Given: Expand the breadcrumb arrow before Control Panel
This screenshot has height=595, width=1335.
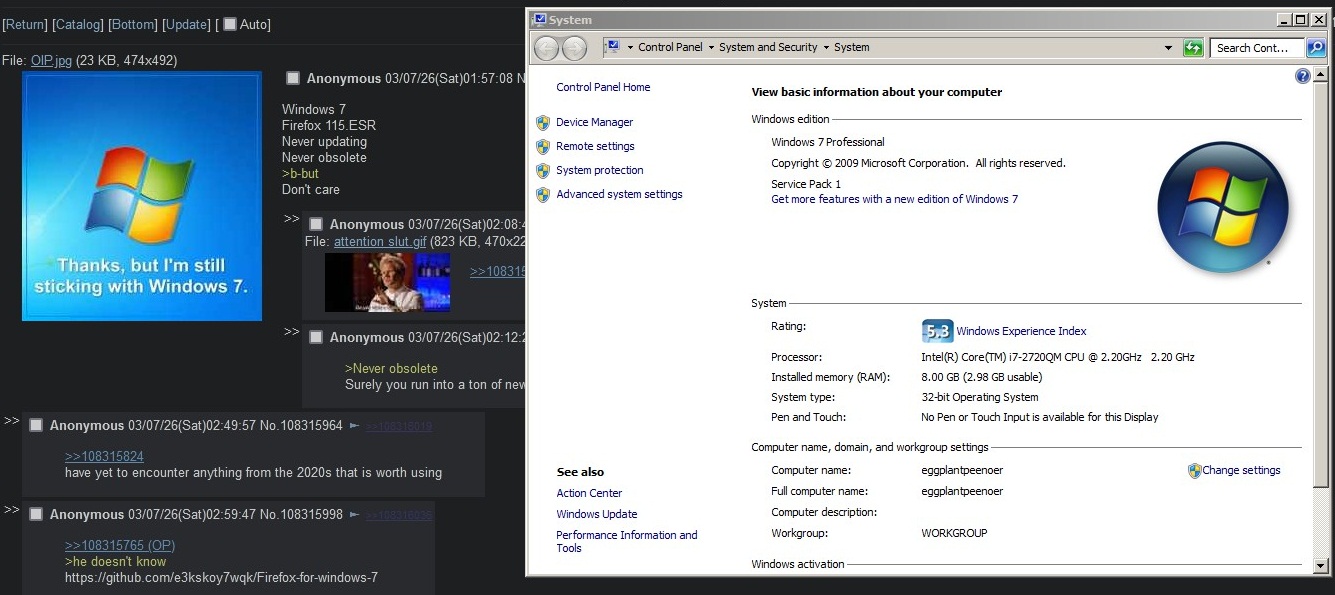Looking at the screenshot, I should [x=630, y=48].
